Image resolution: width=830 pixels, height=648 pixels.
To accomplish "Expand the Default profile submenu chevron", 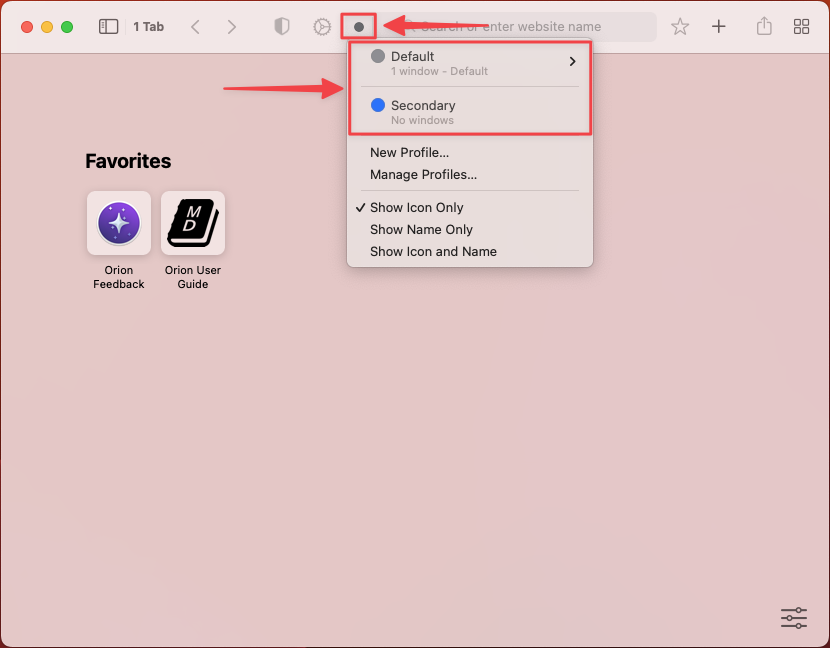I will point(572,61).
